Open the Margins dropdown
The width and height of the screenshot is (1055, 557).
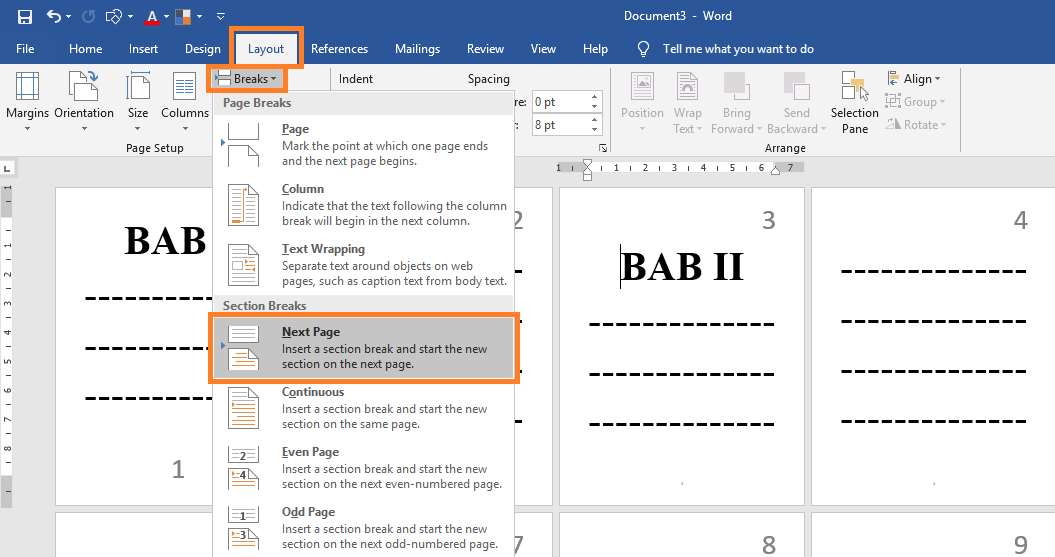click(x=28, y=101)
